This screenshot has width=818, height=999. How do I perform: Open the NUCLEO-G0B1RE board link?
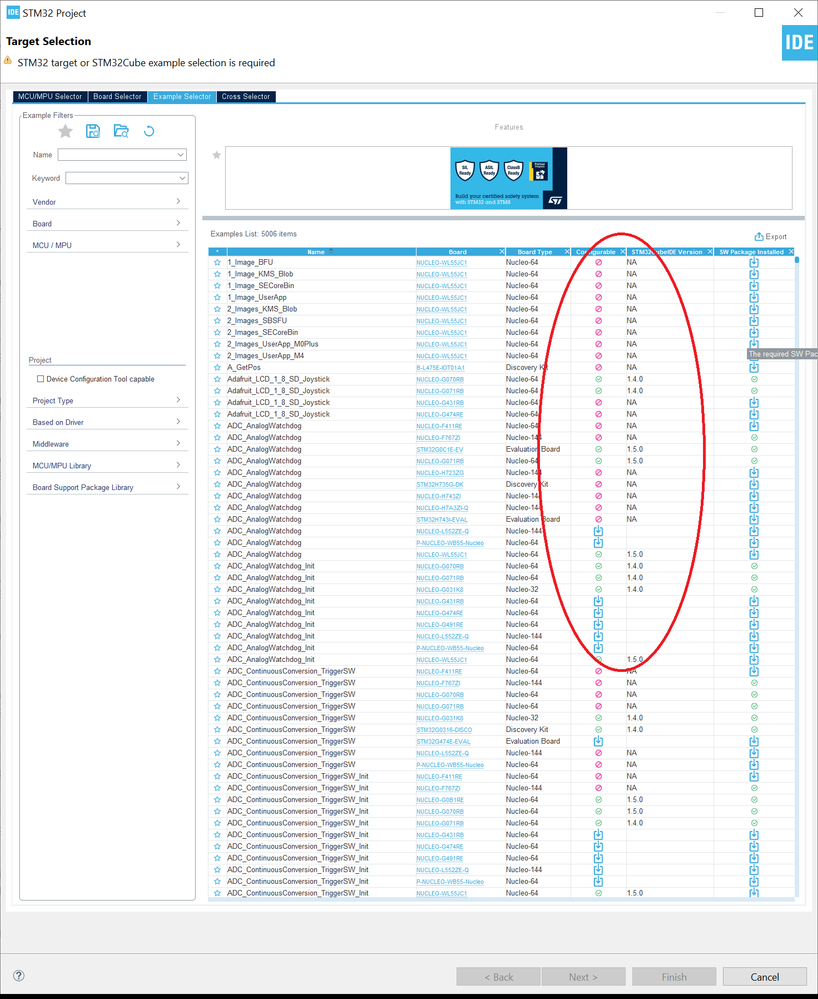tap(440, 800)
